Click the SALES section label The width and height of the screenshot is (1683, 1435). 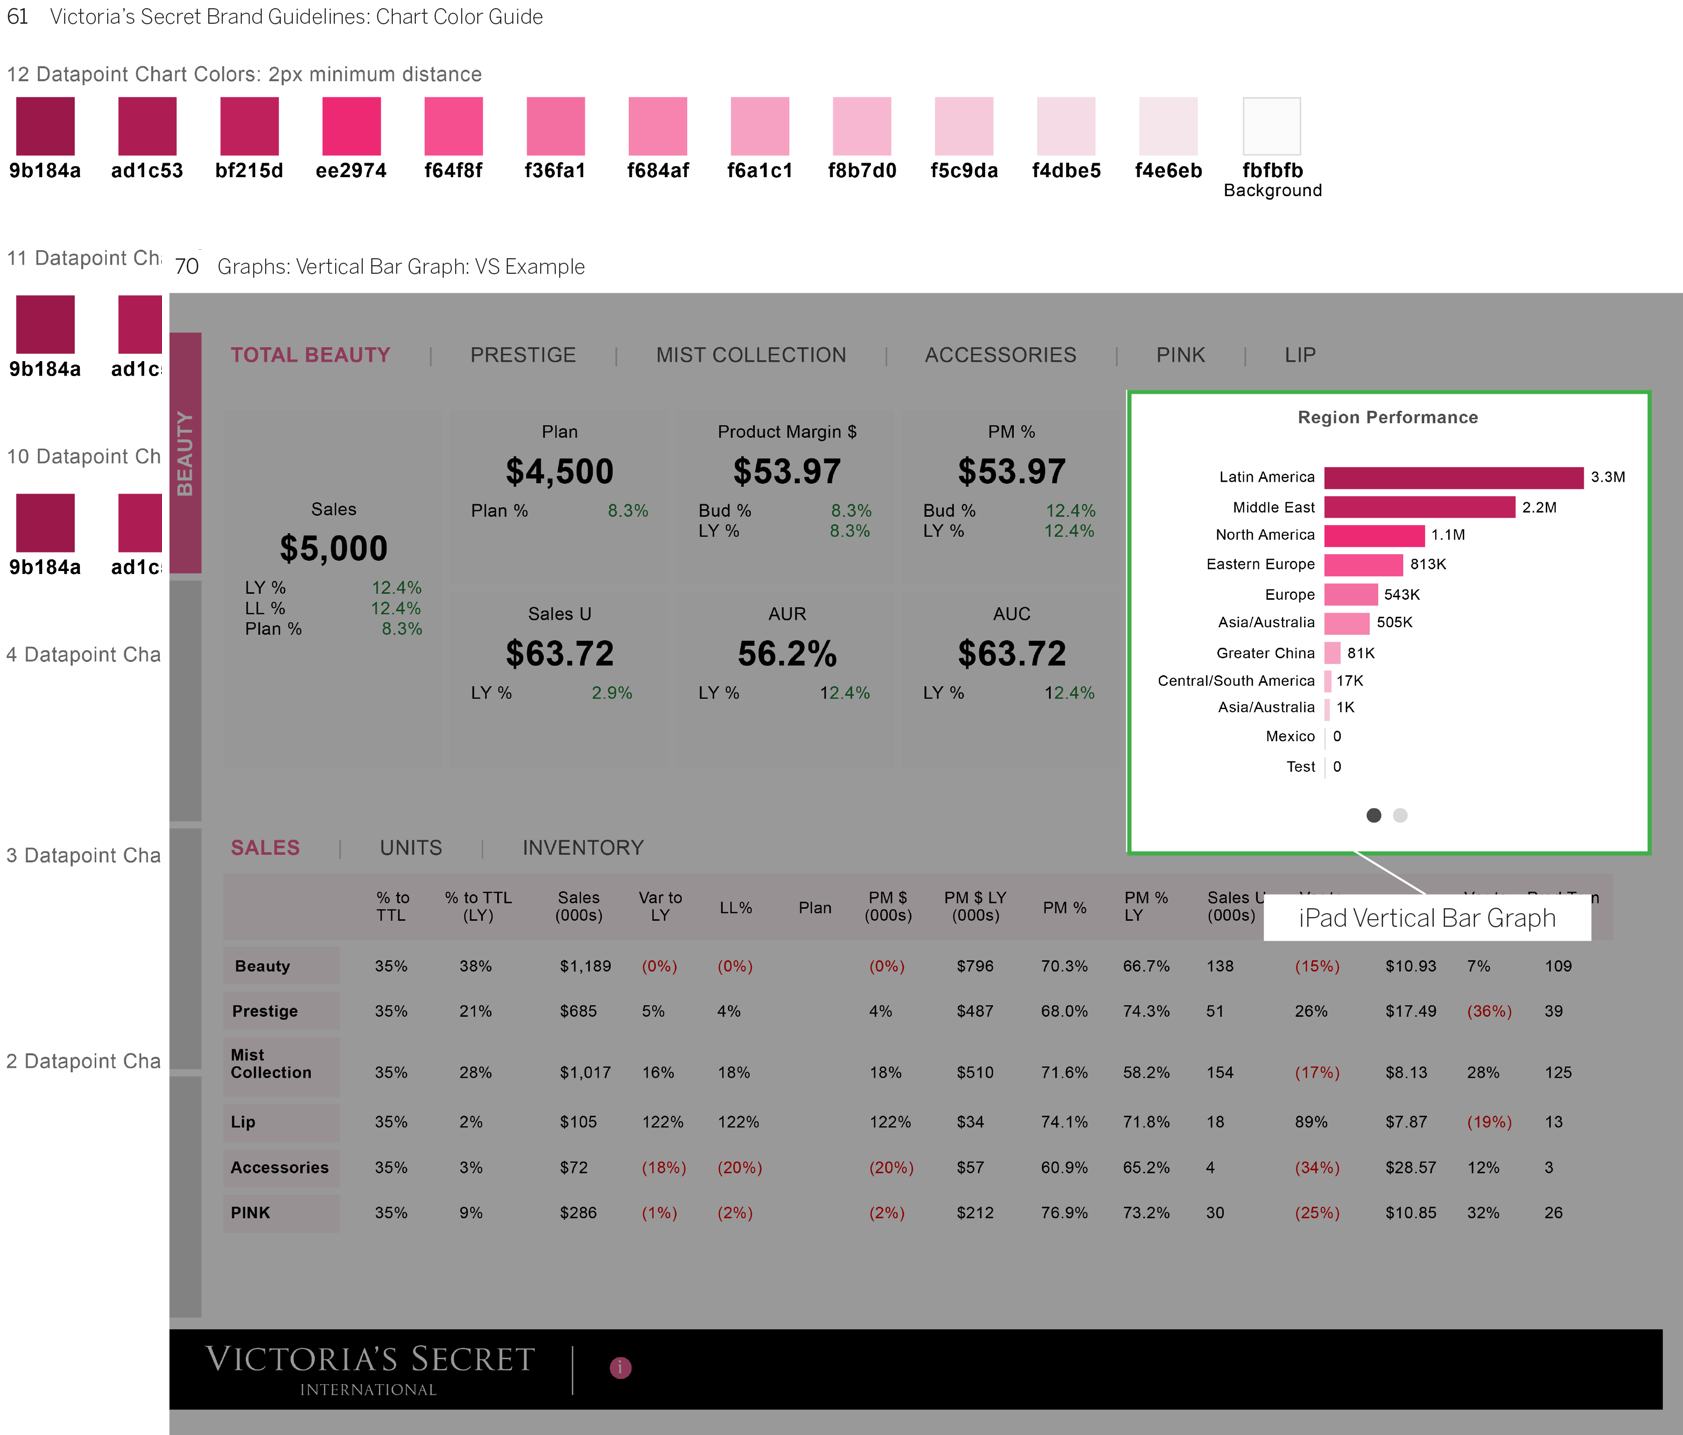pos(265,847)
